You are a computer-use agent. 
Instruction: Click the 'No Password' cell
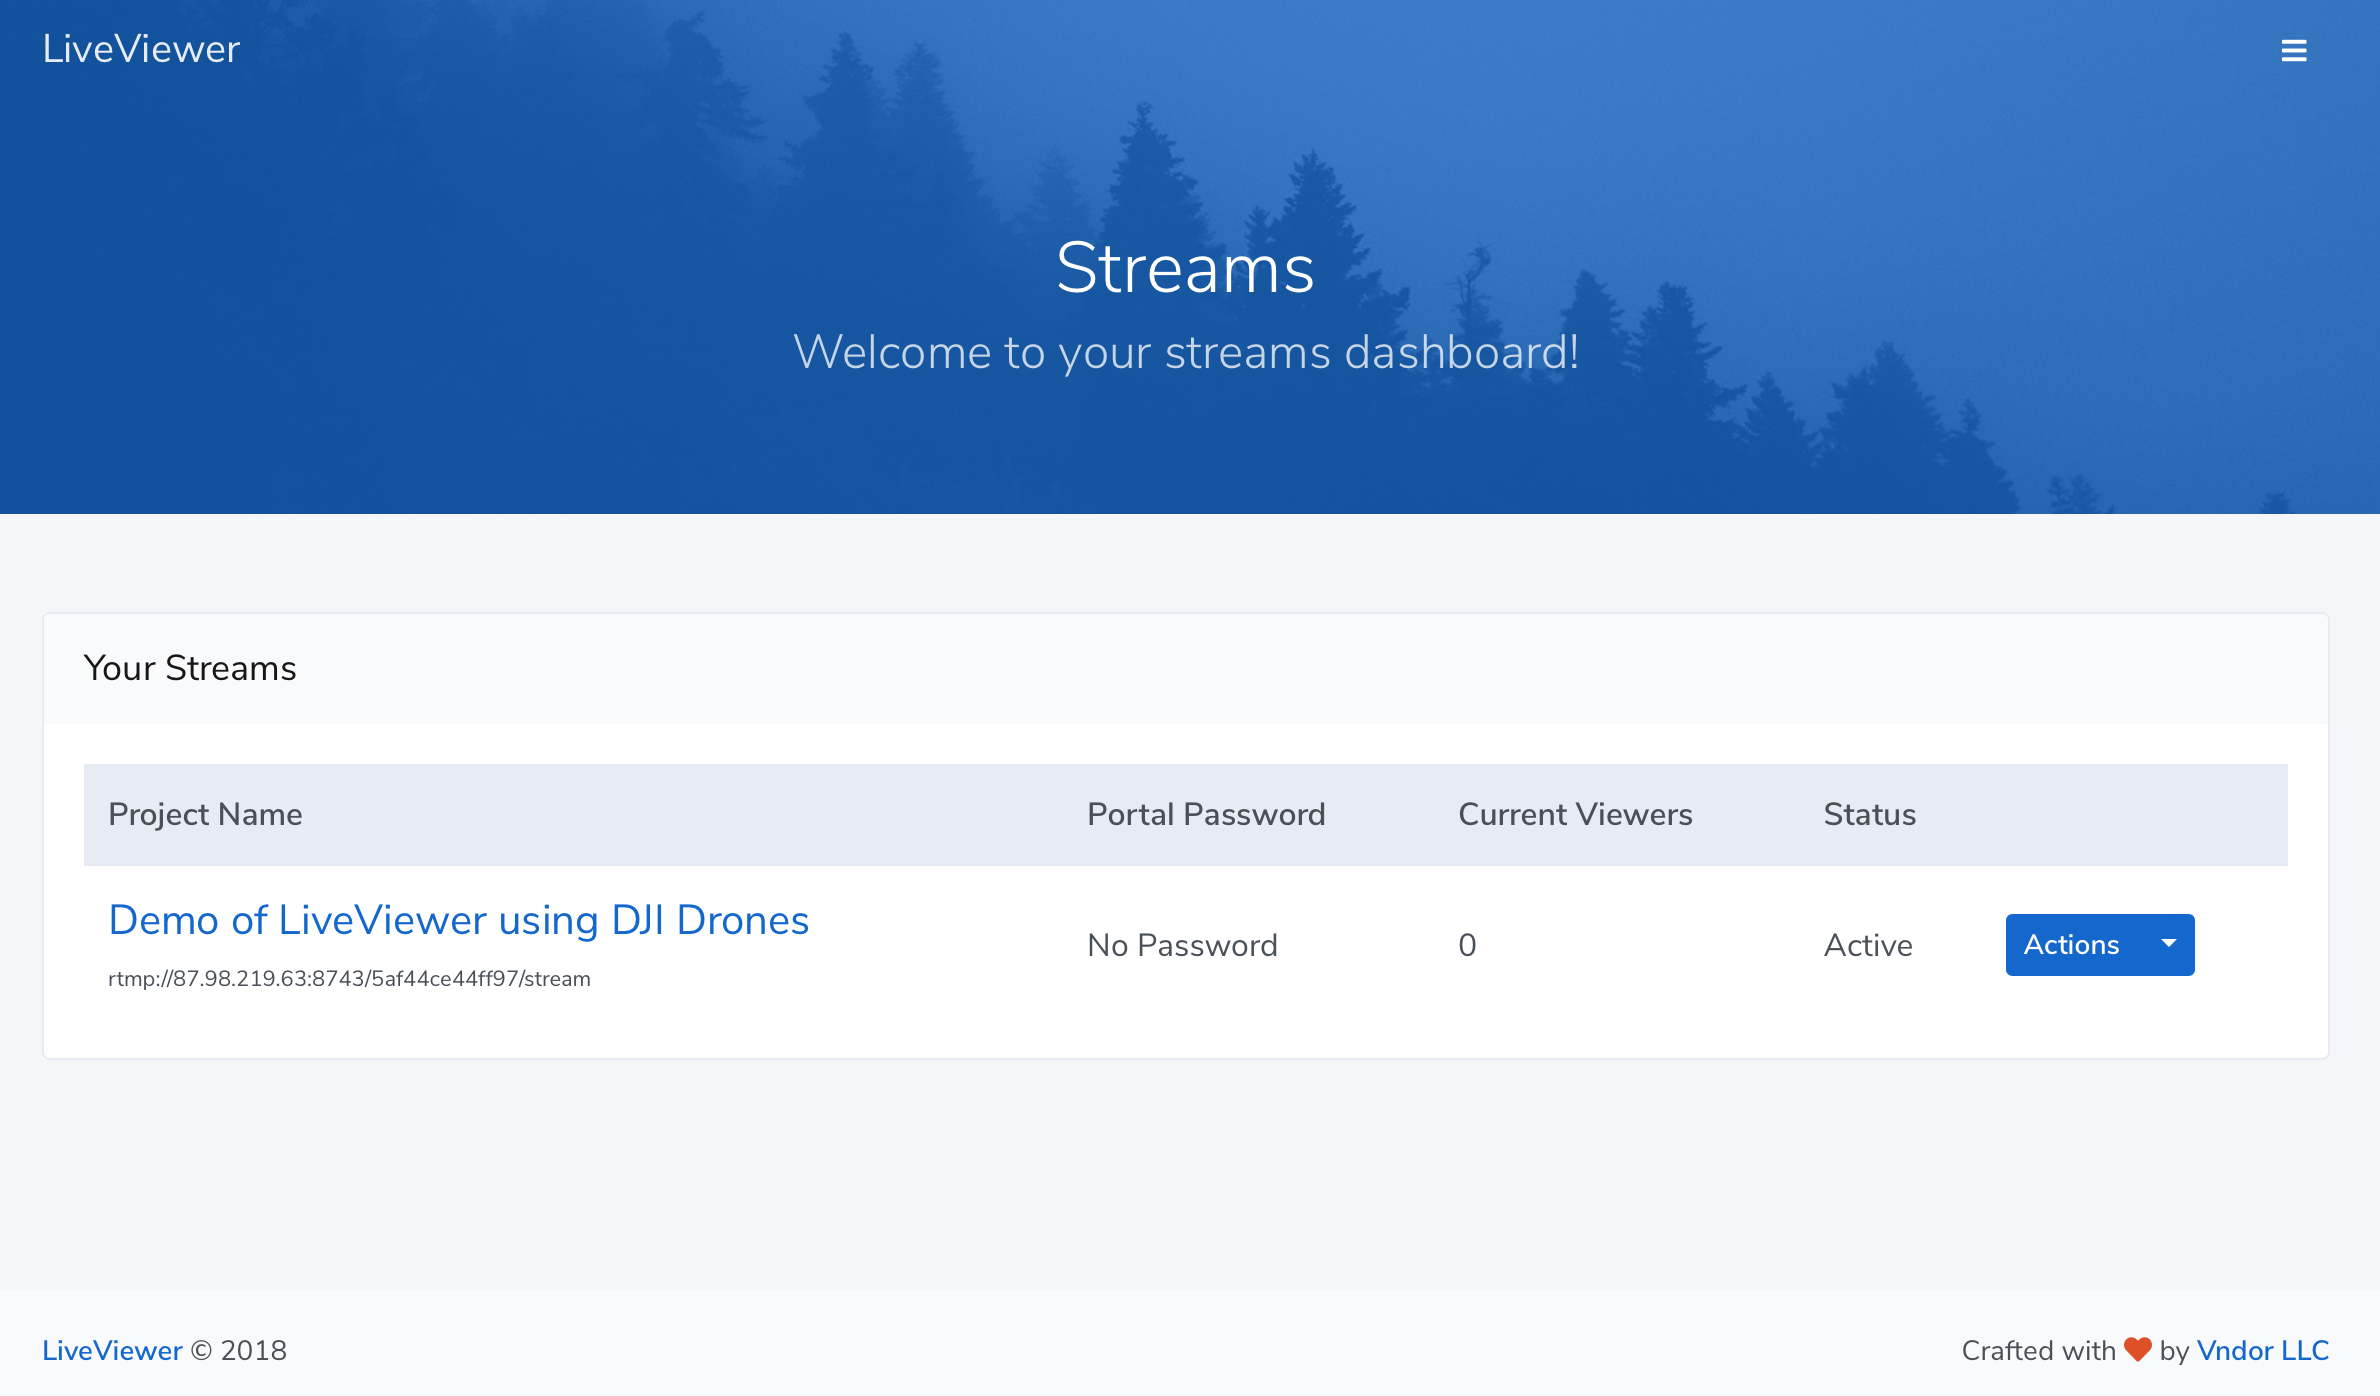click(x=1182, y=944)
